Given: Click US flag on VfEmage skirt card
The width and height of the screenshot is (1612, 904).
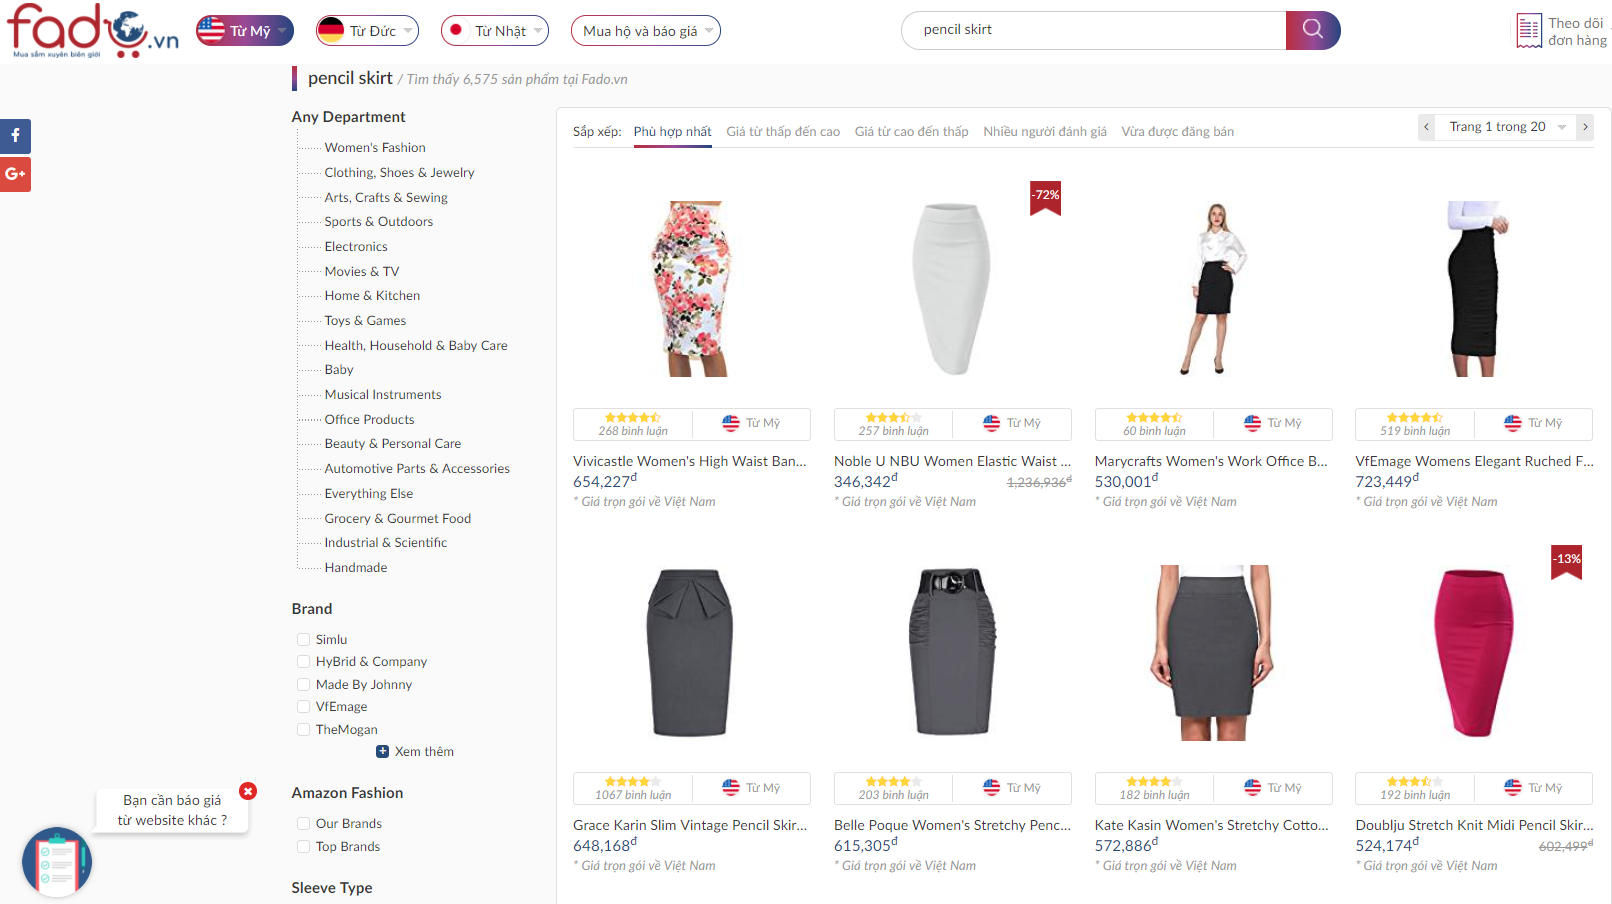Looking at the screenshot, I should [1513, 423].
